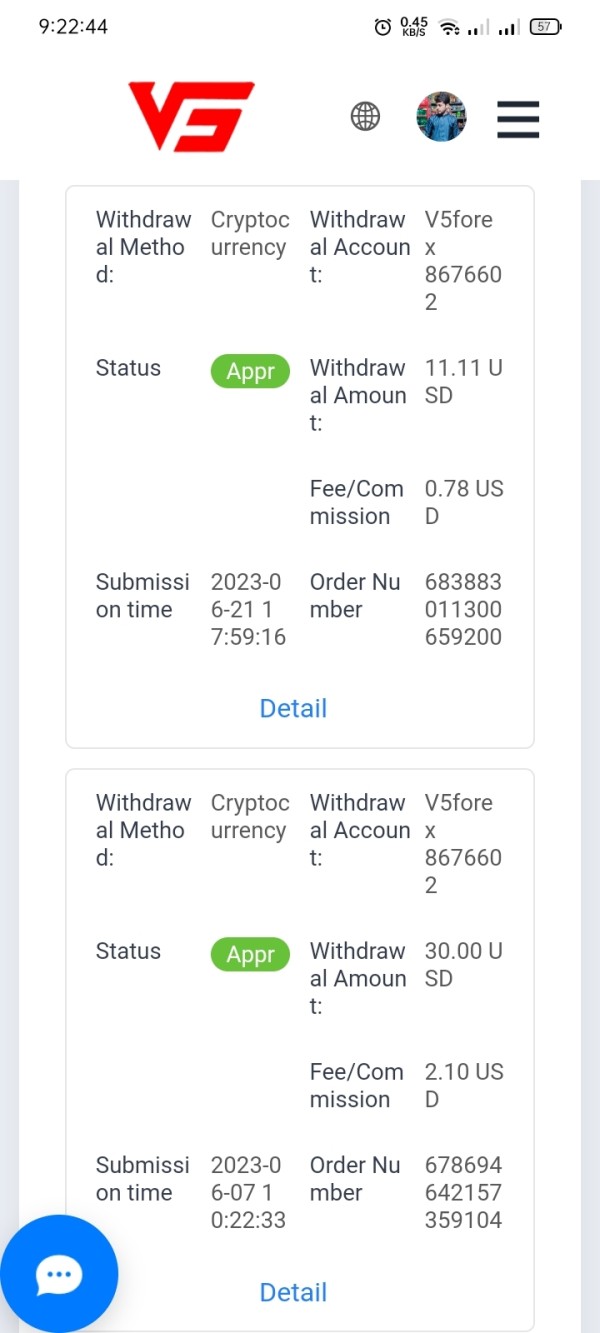This screenshot has height=1333, width=600.
Task: Open language selector globe icon
Action: (365, 116)
